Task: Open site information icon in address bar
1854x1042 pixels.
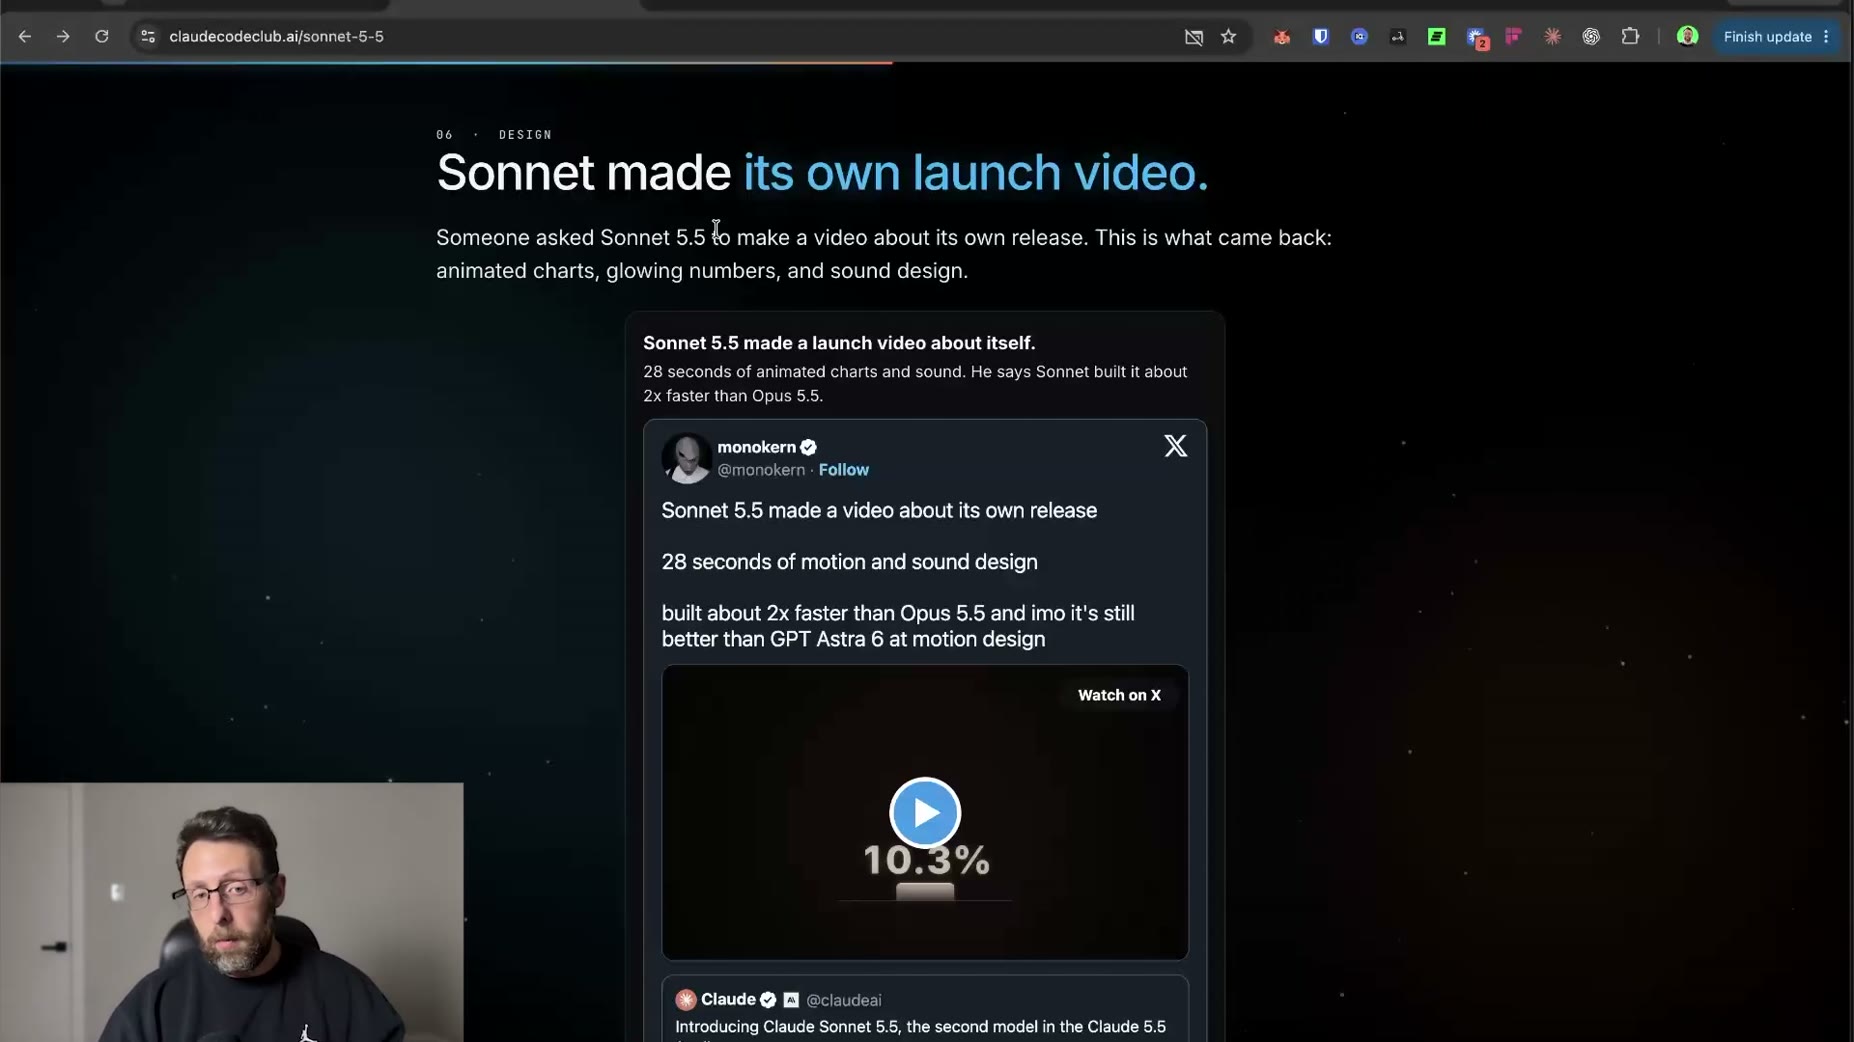Action: [148, 37]
